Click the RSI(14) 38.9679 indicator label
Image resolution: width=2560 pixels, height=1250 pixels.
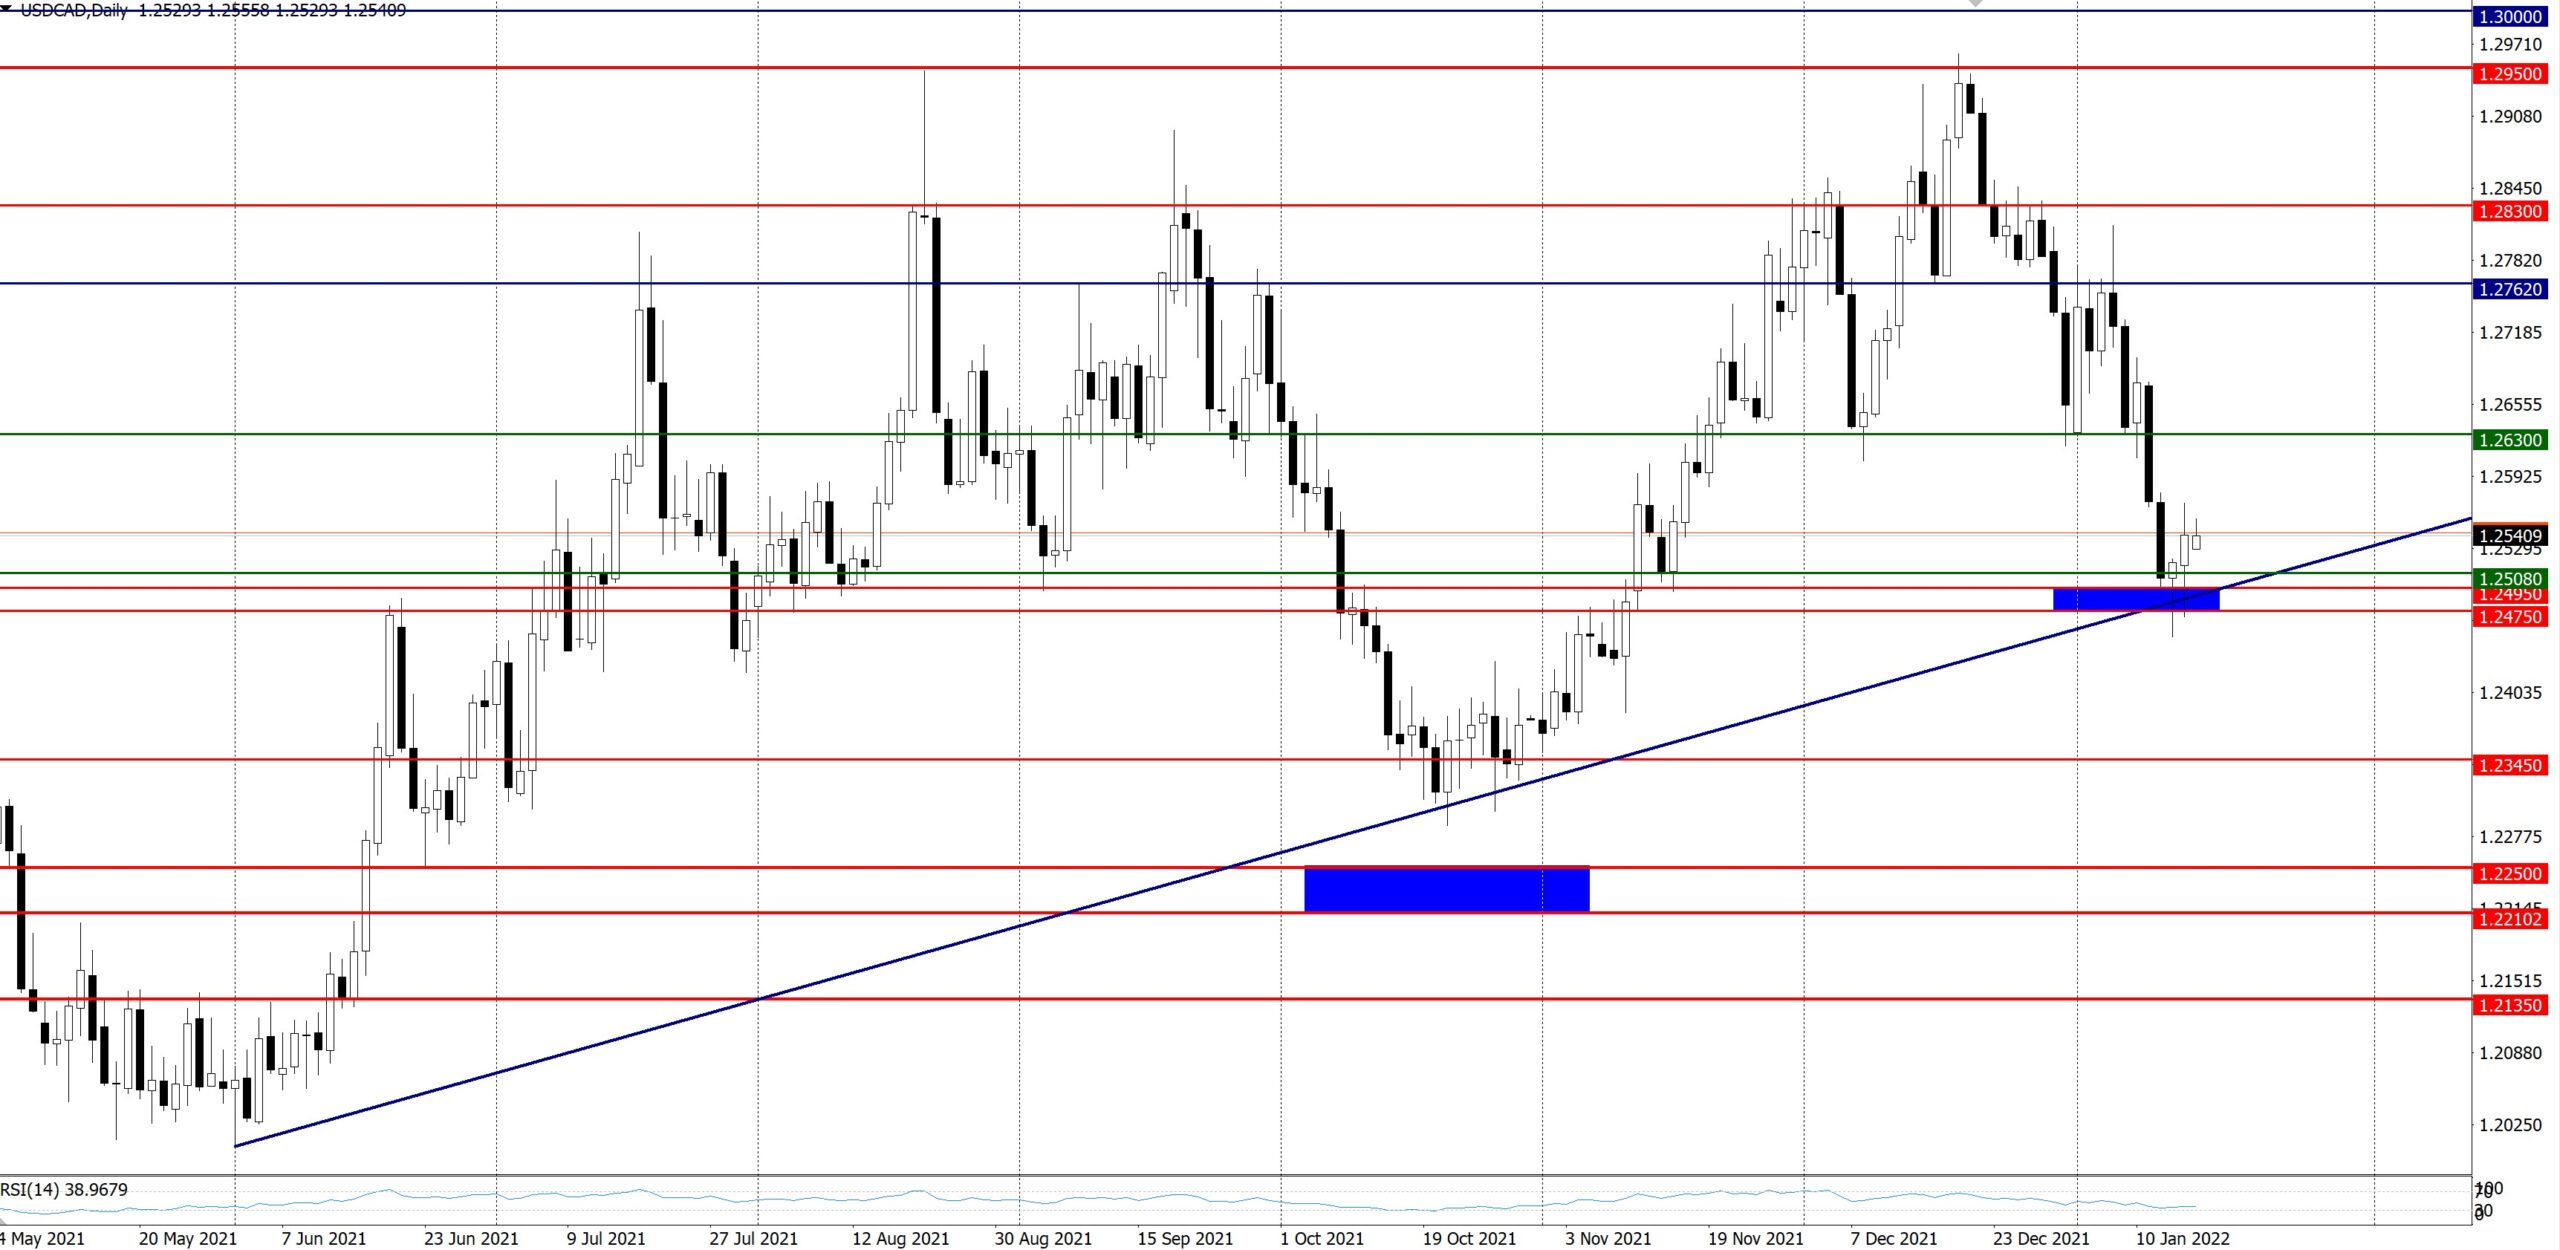64,1190
